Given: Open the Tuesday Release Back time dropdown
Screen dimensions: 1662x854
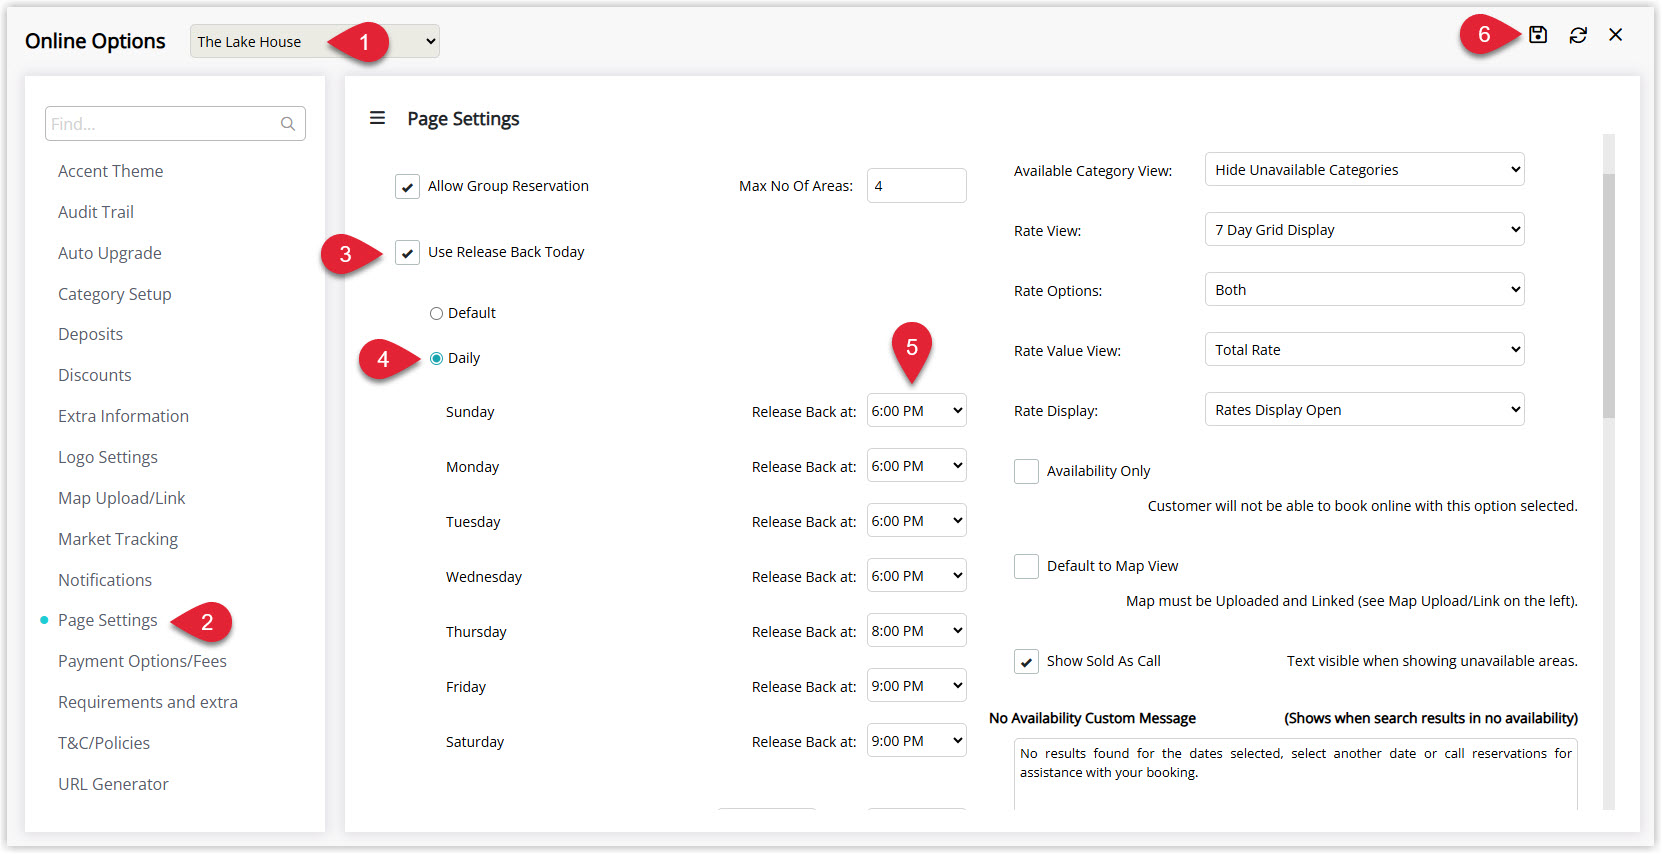Looking at the screenshot, I should coord(916,520).
